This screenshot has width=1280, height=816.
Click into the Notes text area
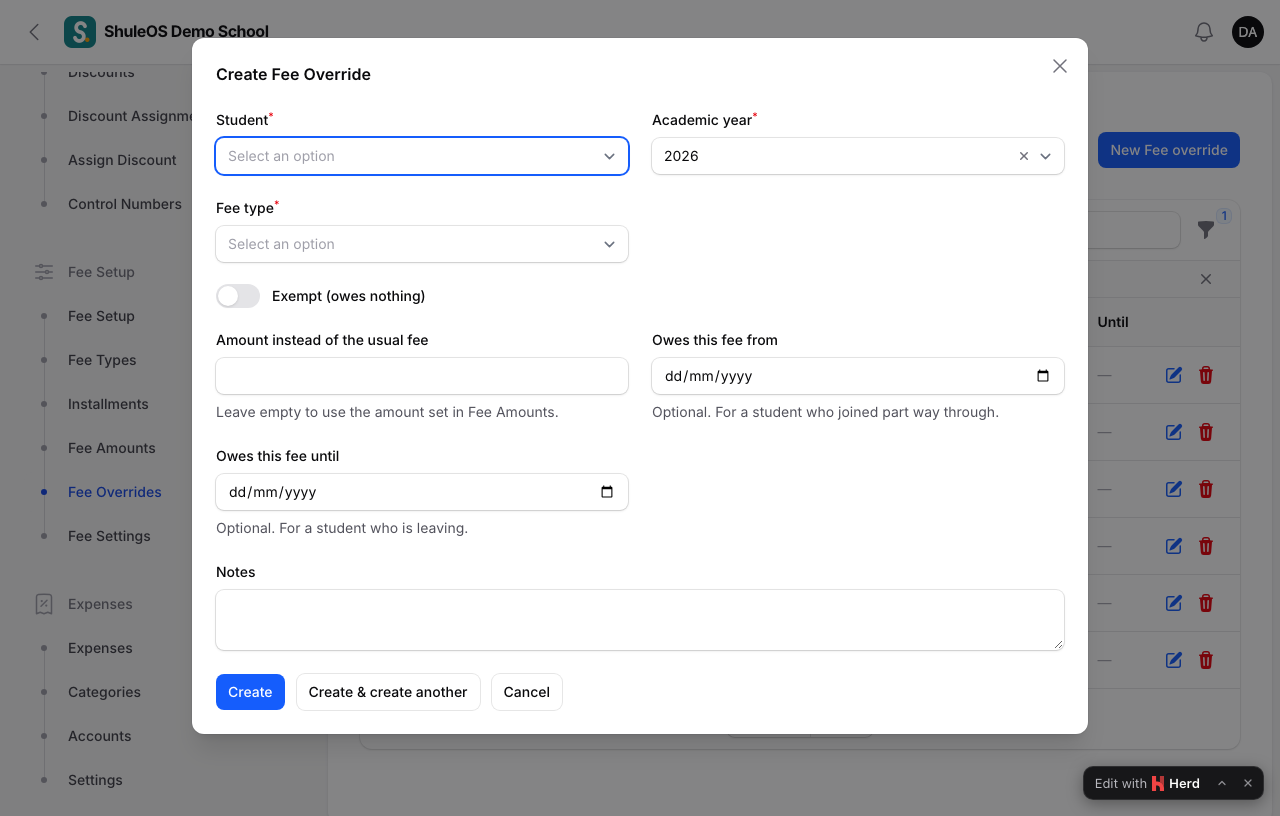point(640,620)
